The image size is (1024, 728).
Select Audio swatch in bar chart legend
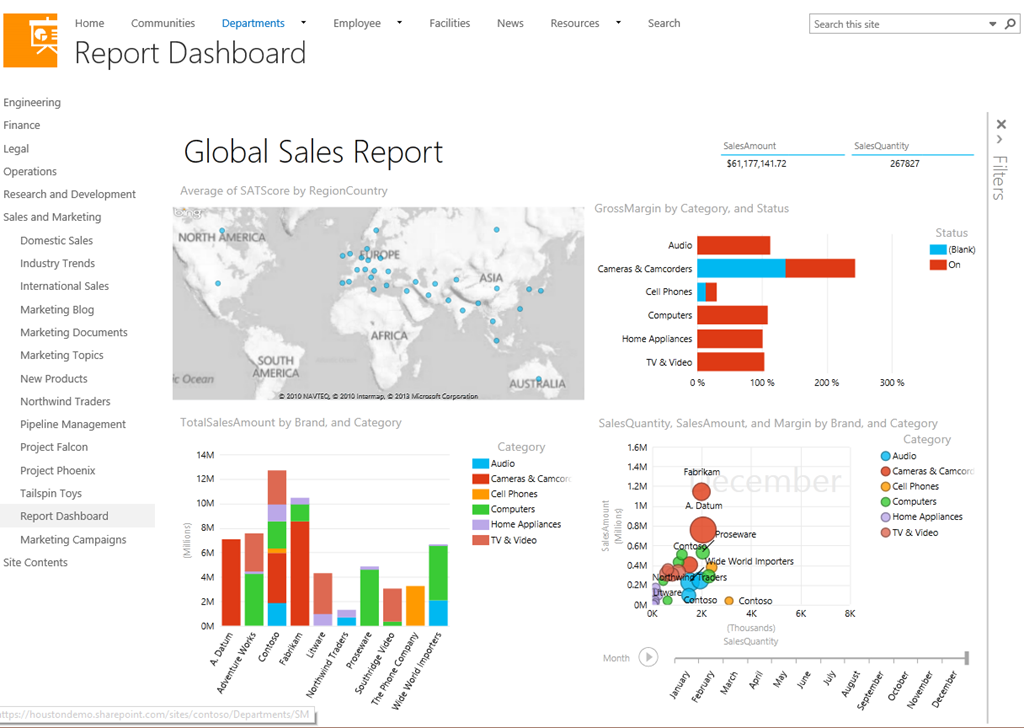pos(480,464)
